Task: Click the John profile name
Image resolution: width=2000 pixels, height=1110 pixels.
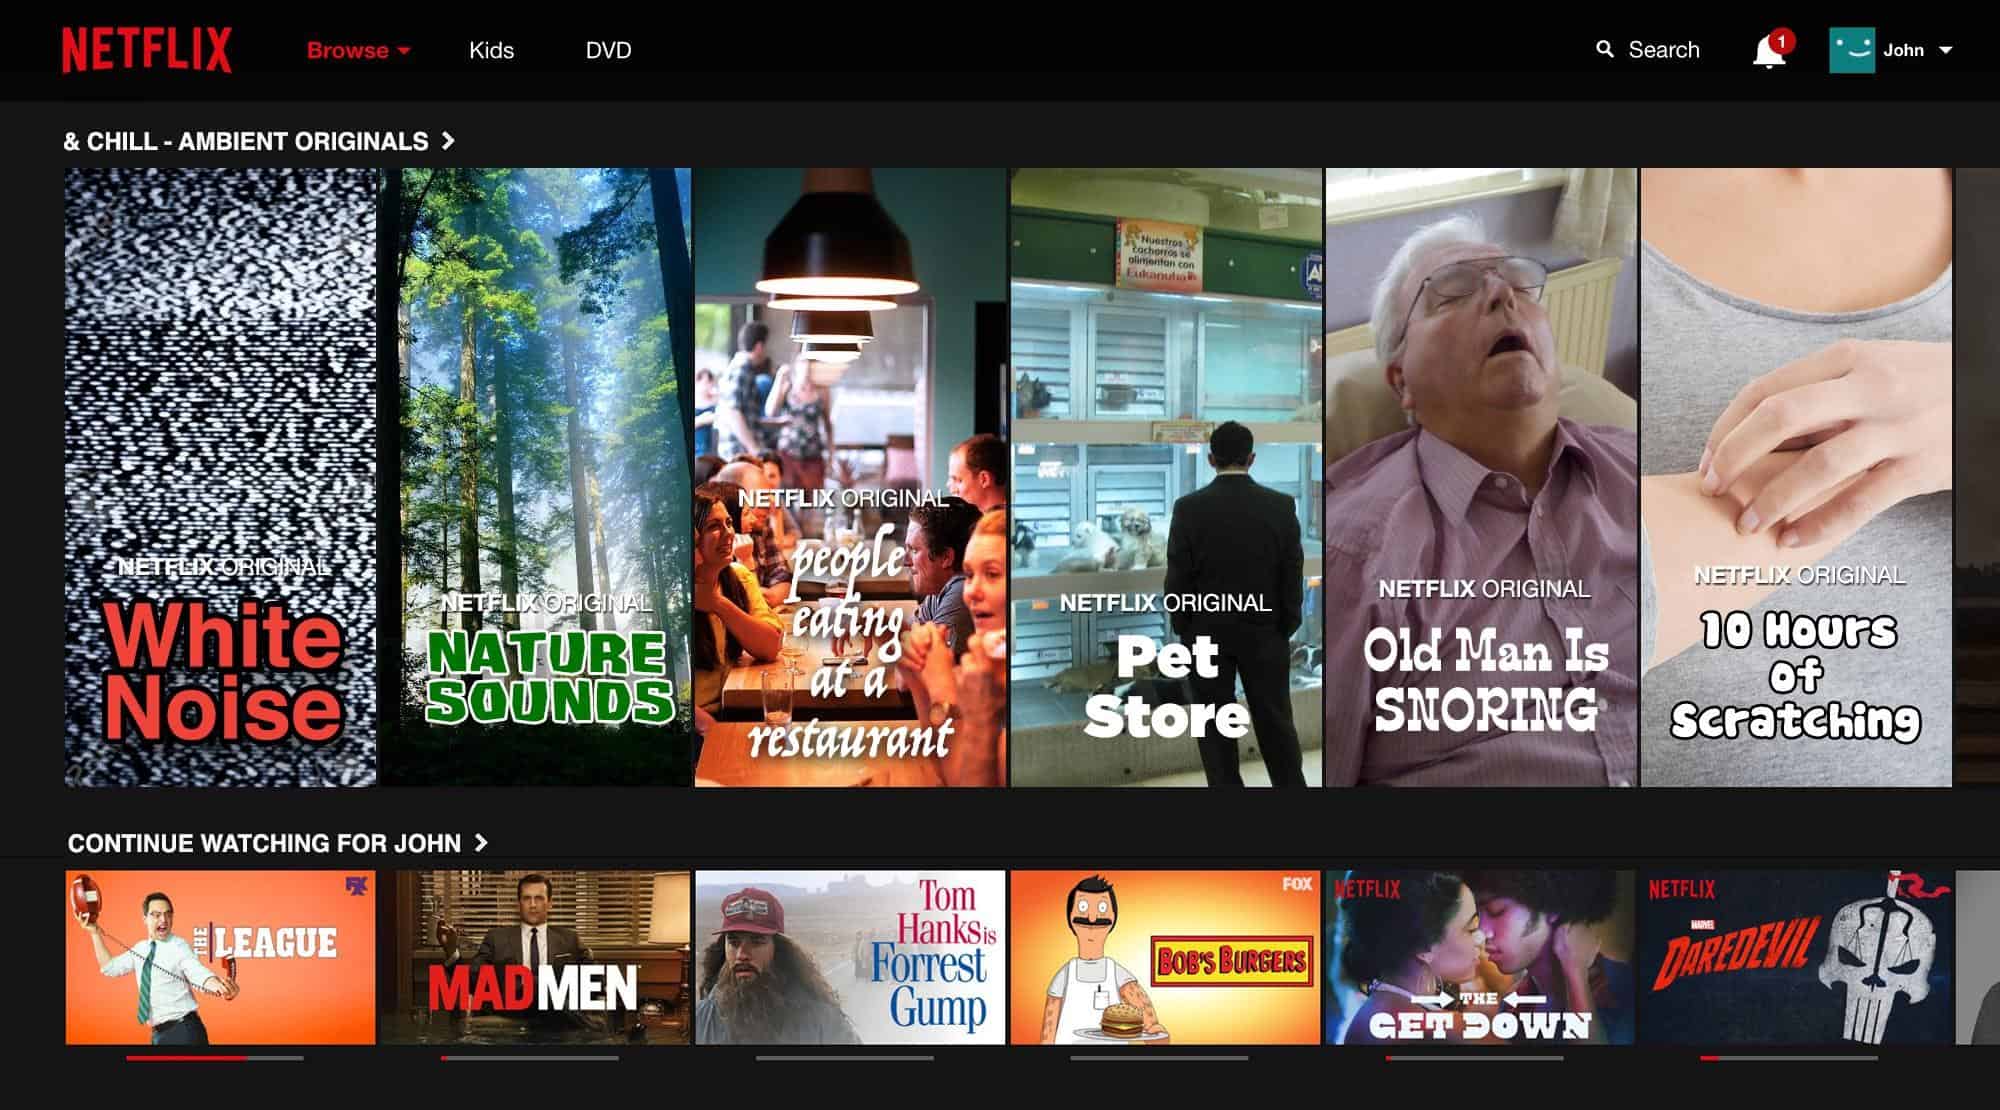Action: pos(1903,50)
